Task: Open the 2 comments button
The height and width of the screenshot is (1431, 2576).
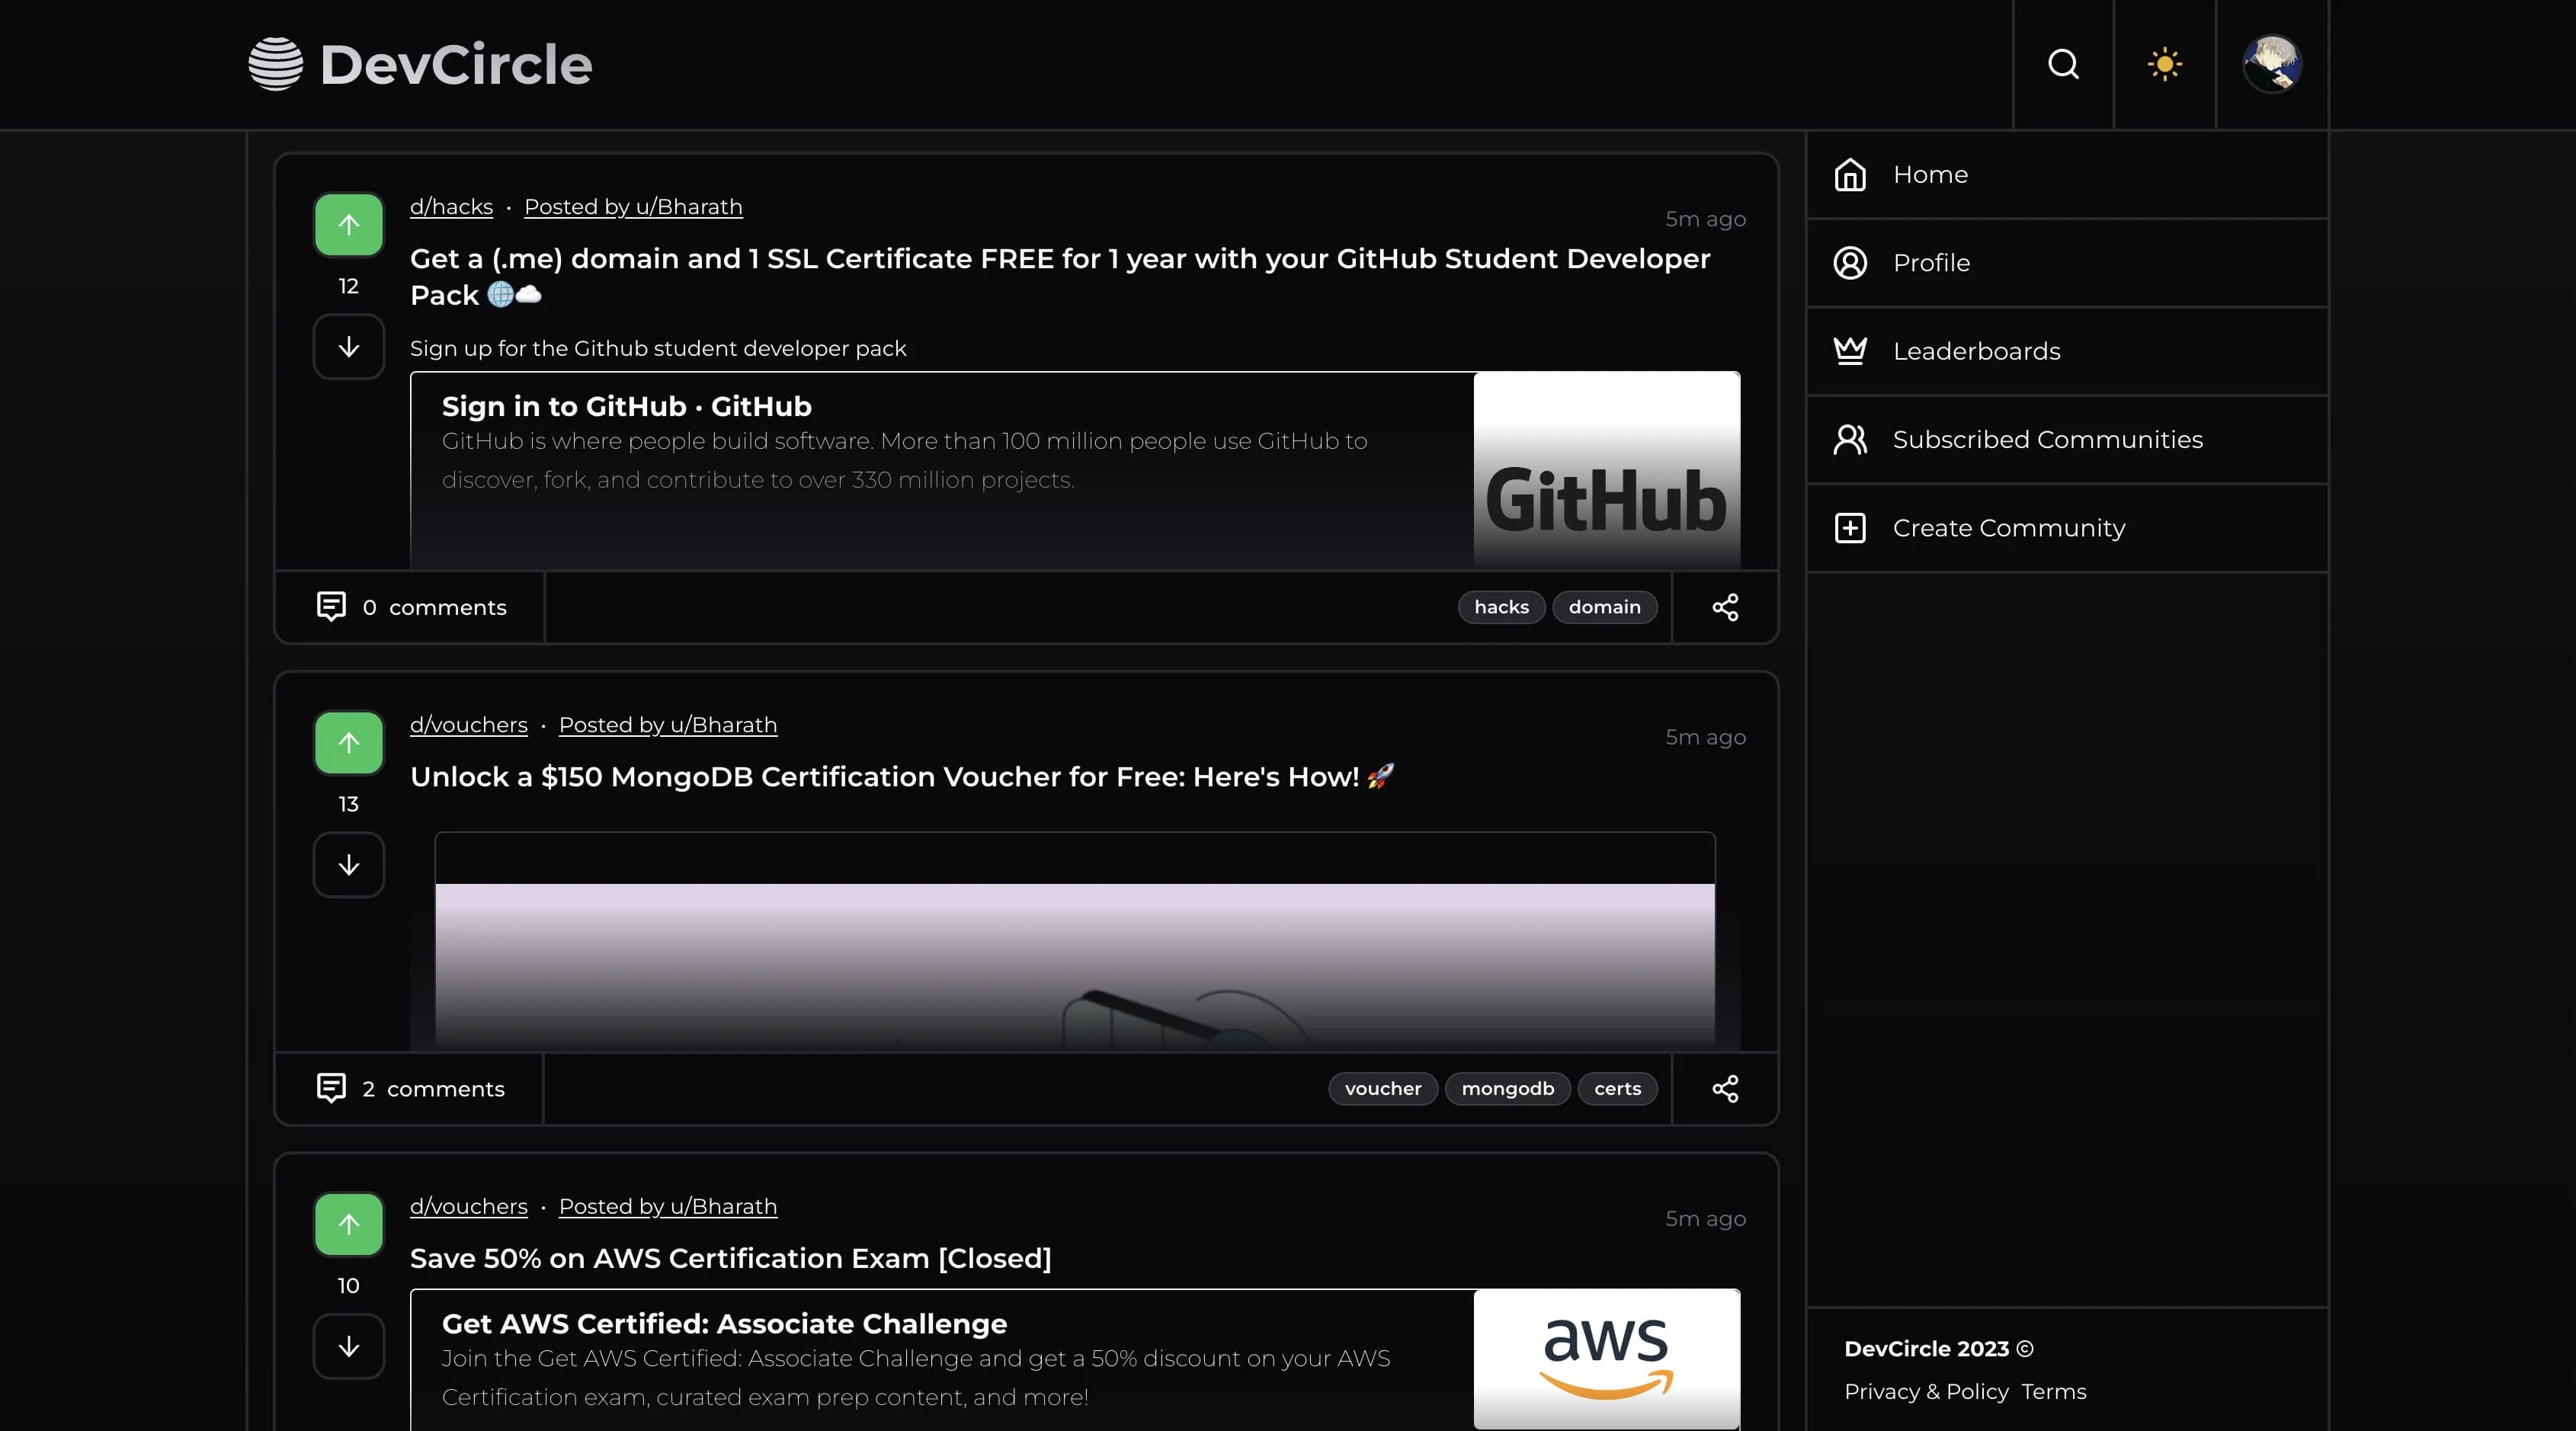Action: [410, 1089]
